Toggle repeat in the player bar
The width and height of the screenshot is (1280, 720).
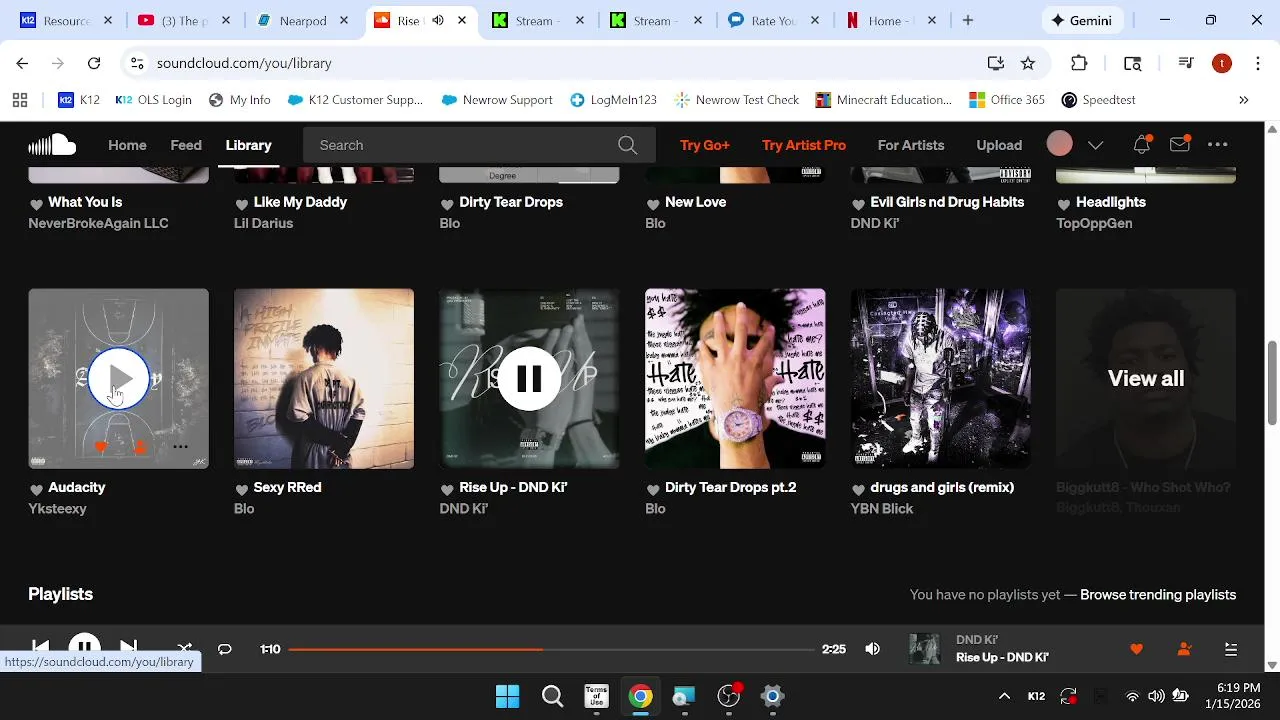225,649
